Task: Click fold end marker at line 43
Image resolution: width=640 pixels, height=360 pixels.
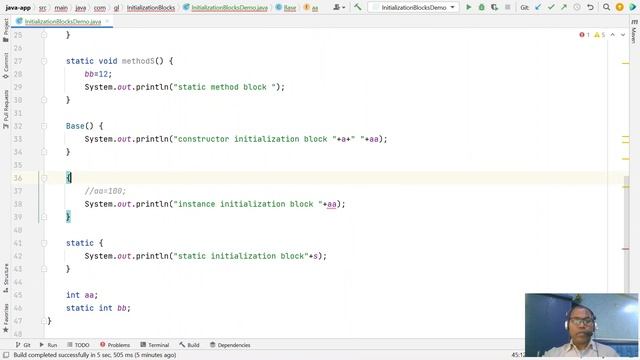Action: click(x=44, y=269)
